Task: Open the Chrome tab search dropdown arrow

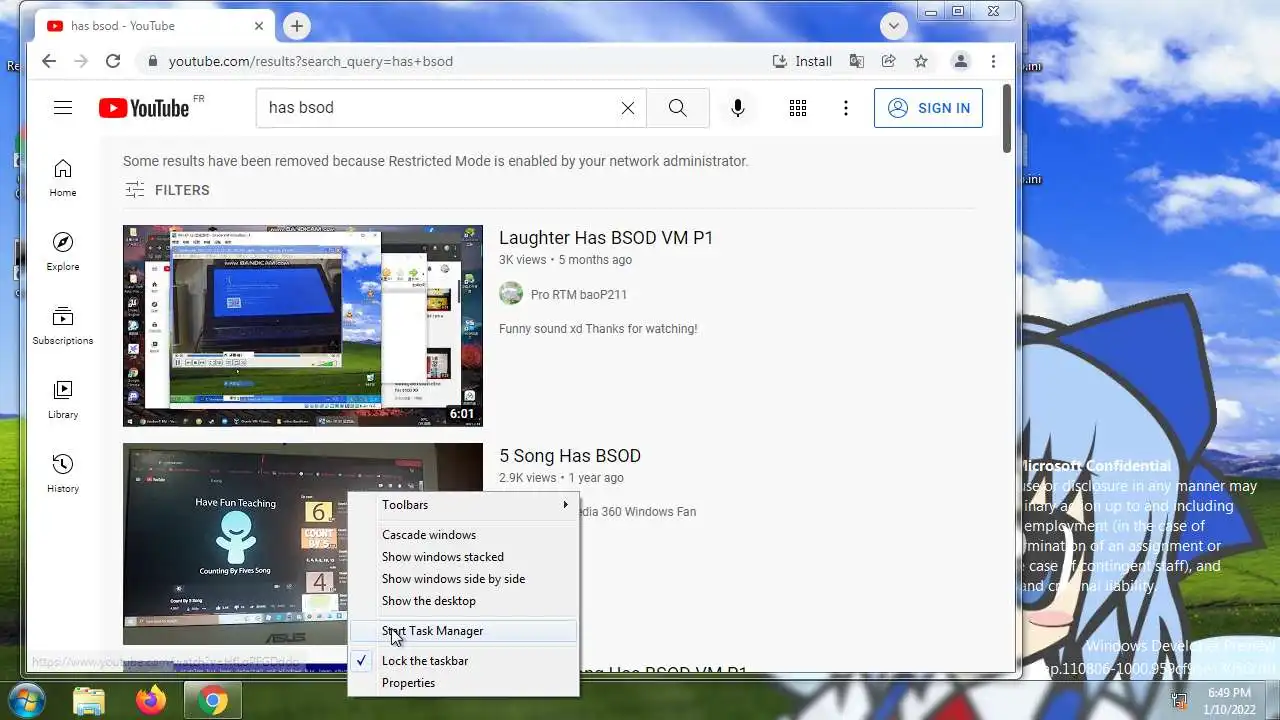Action: point(894,26)
